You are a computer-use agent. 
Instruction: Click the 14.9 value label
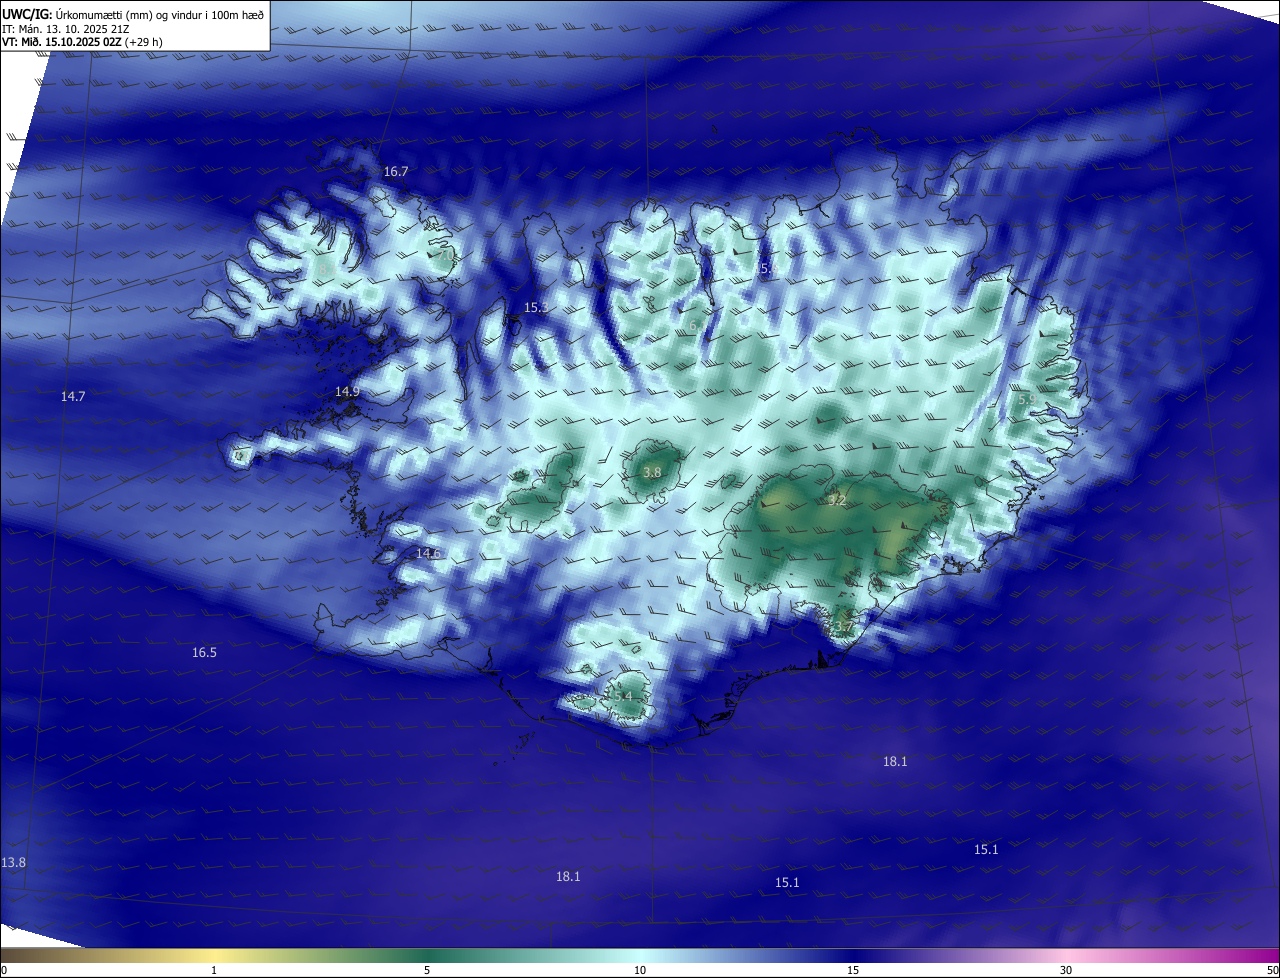pos(347,392)
